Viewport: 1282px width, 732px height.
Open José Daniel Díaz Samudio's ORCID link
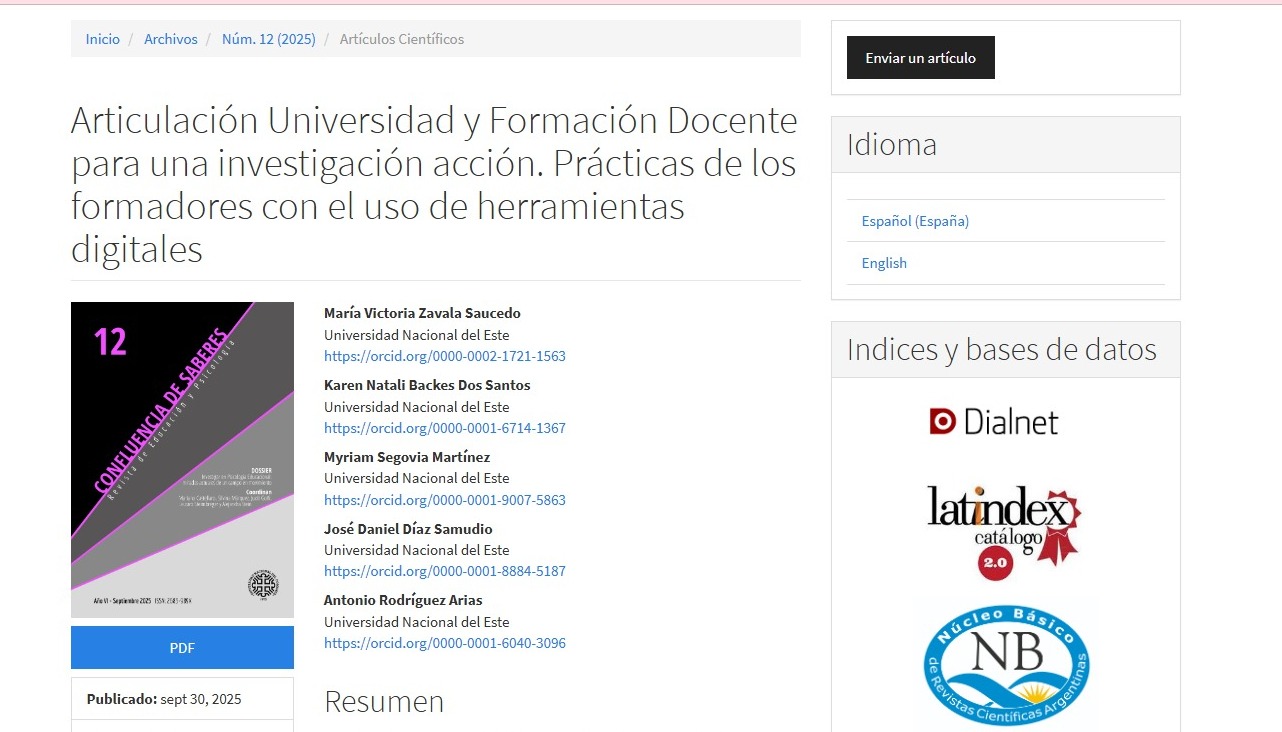pyautogui.click(x=445, y=571)
